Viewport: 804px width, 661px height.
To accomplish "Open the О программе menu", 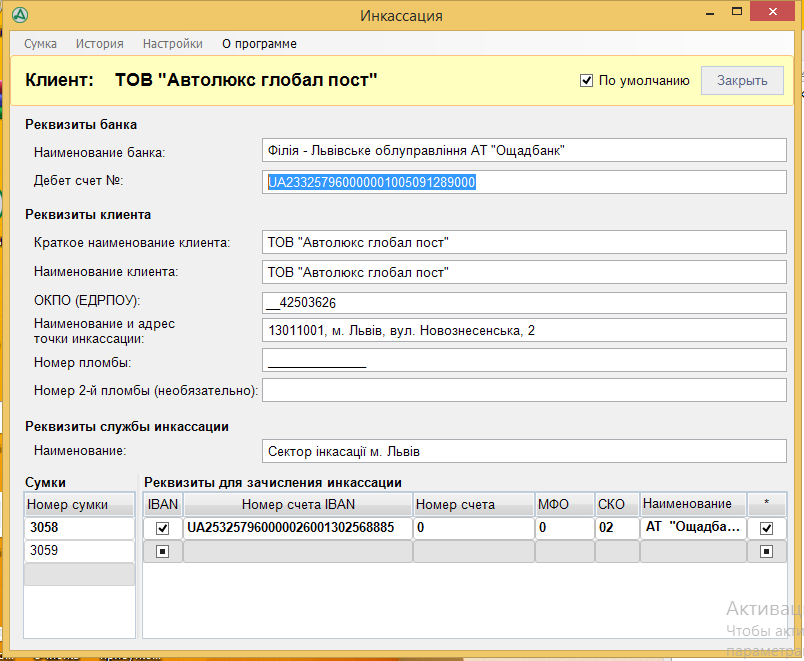I will point(259,44).
